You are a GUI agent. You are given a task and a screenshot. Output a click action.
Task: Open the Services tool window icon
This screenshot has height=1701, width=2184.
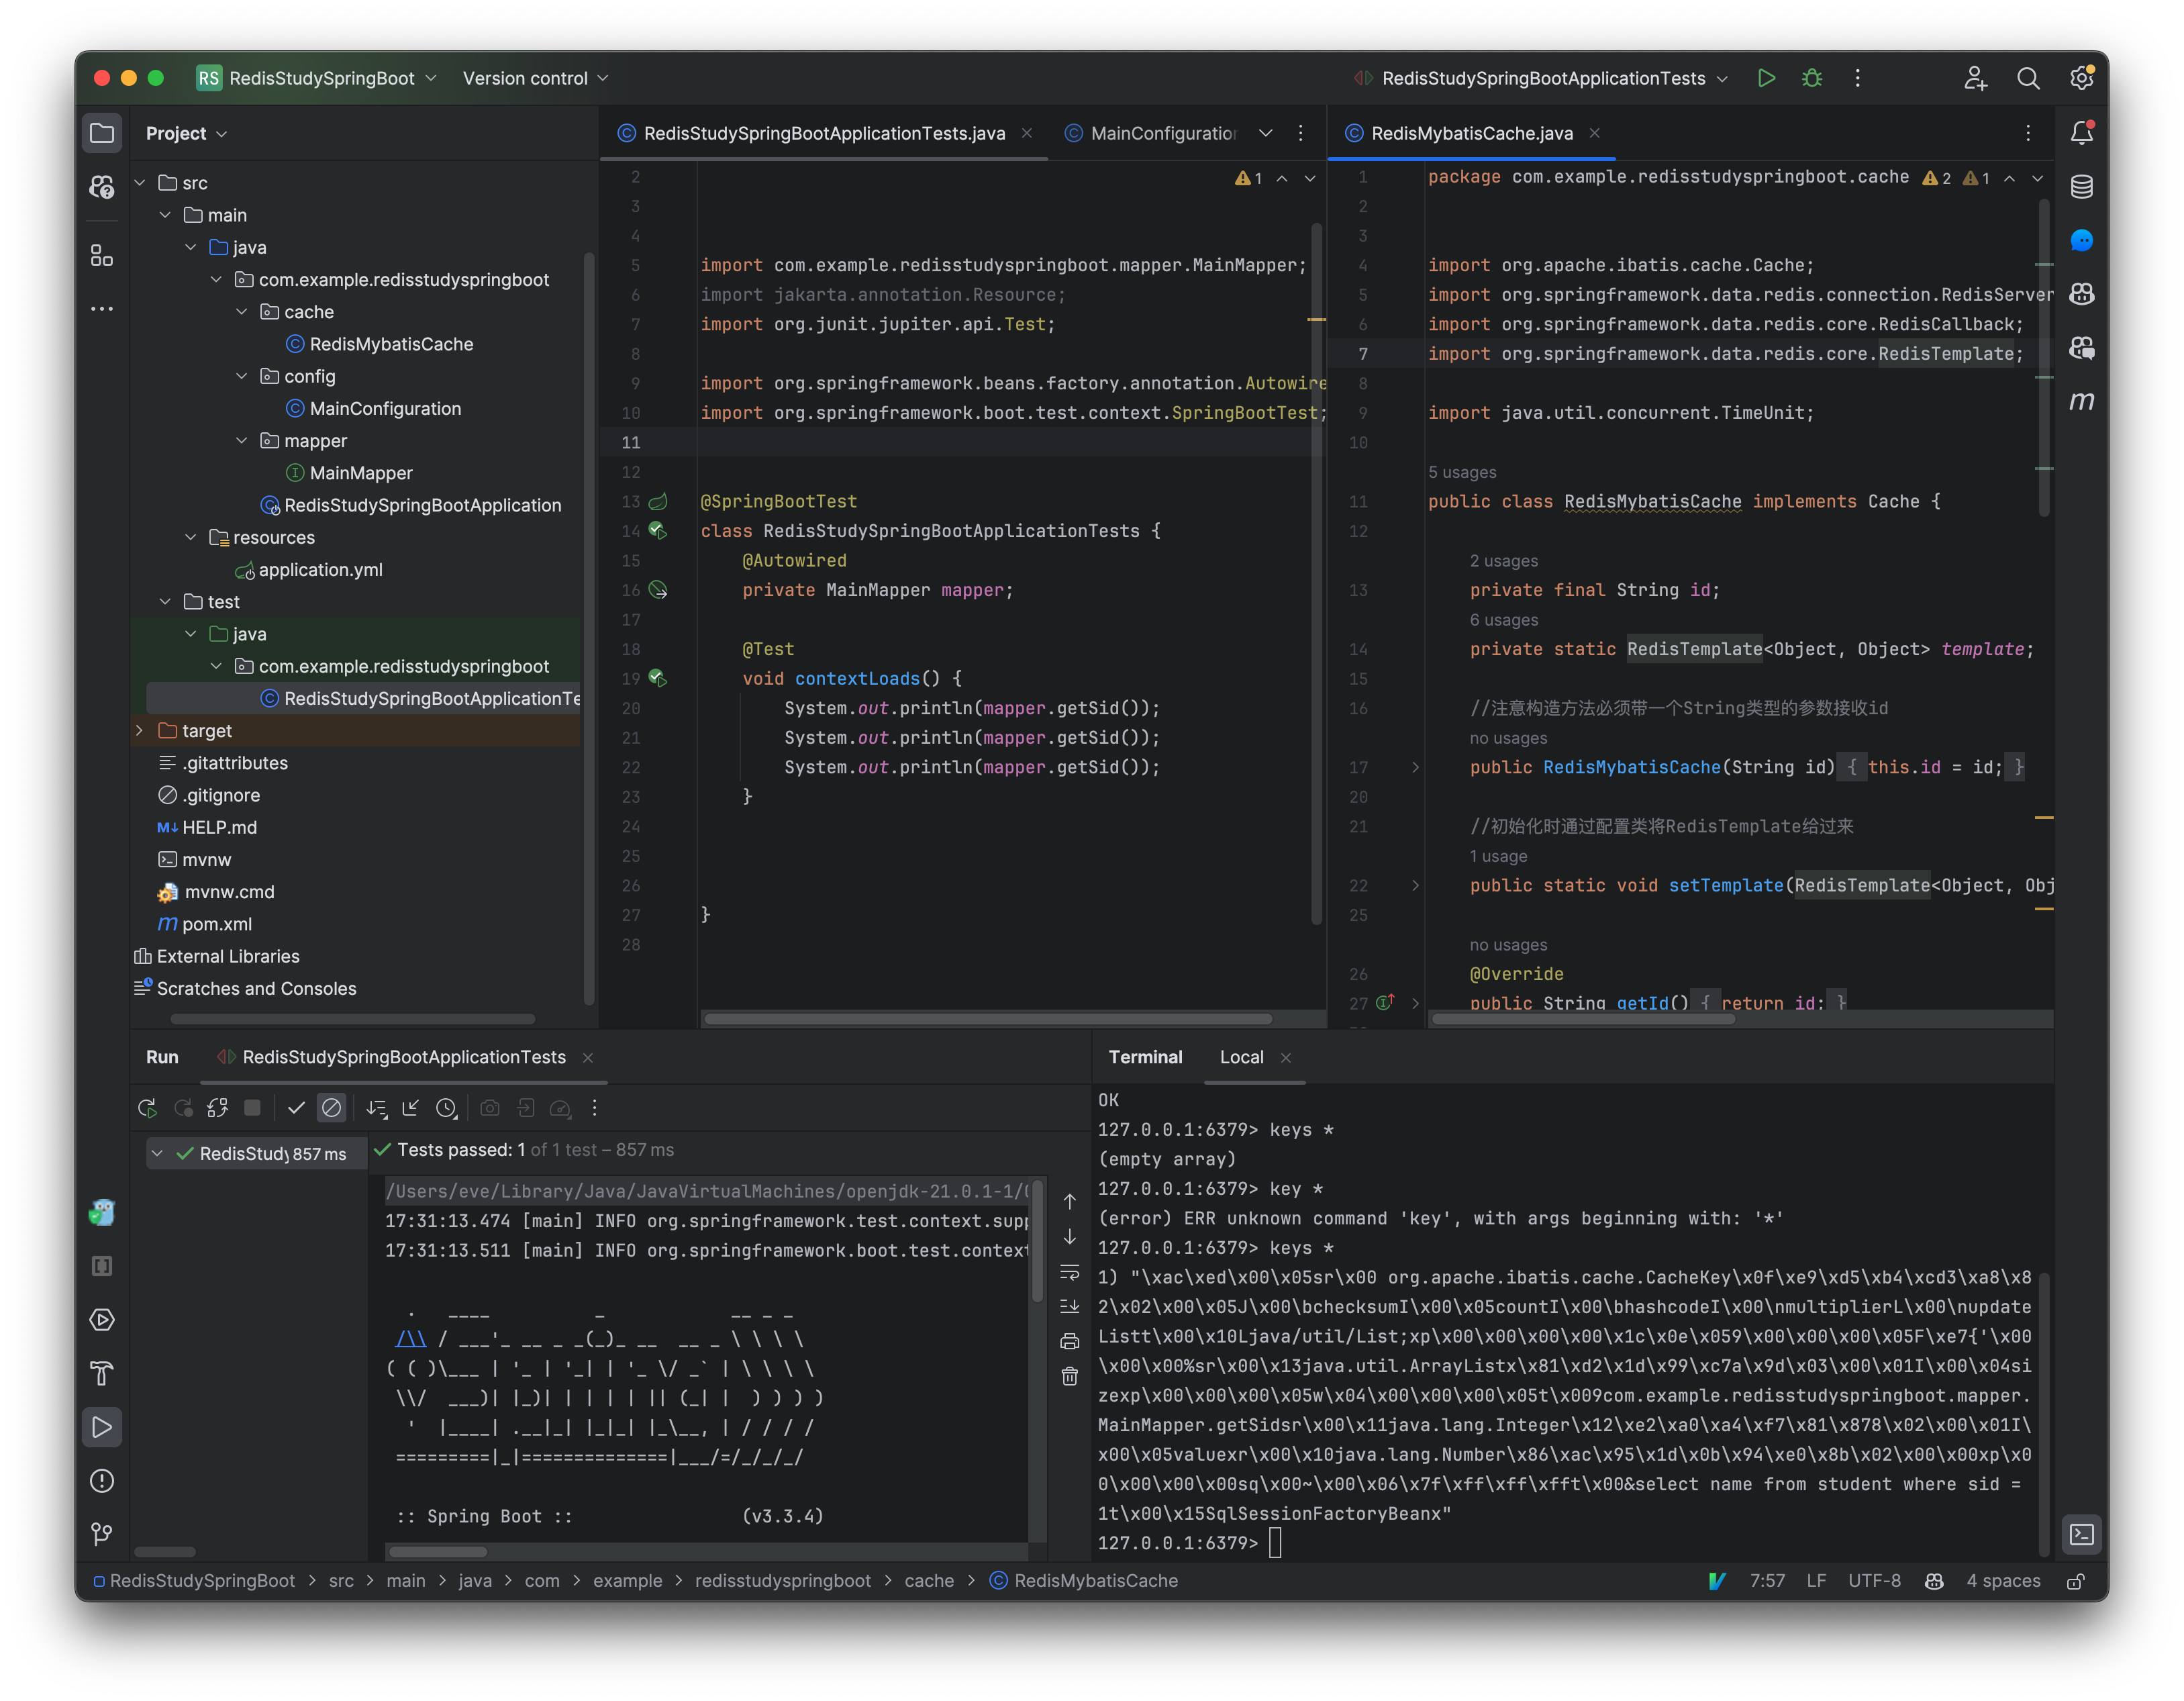(102, 1320)
